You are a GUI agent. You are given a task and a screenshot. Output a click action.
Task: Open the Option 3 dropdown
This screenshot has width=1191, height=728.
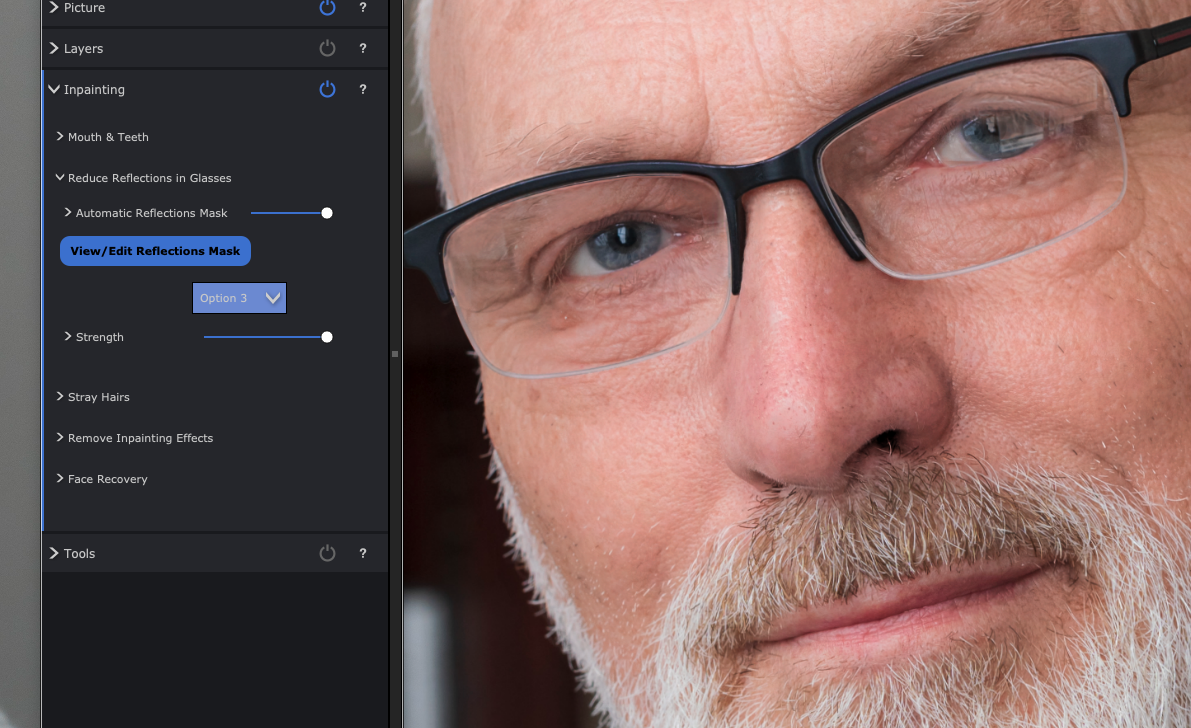click(x=239, y=298)
